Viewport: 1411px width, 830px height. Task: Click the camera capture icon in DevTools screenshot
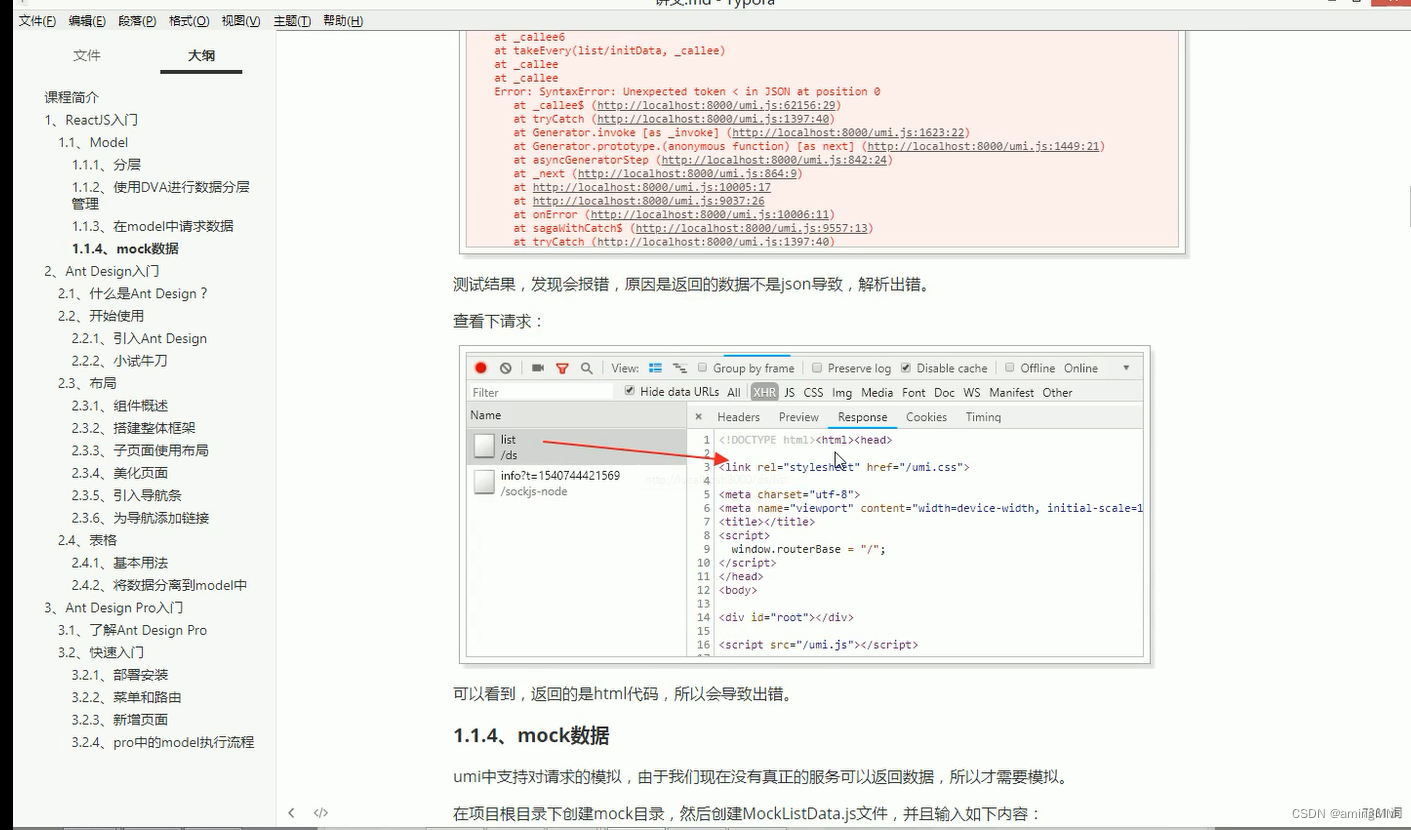[x=538, y=368]
